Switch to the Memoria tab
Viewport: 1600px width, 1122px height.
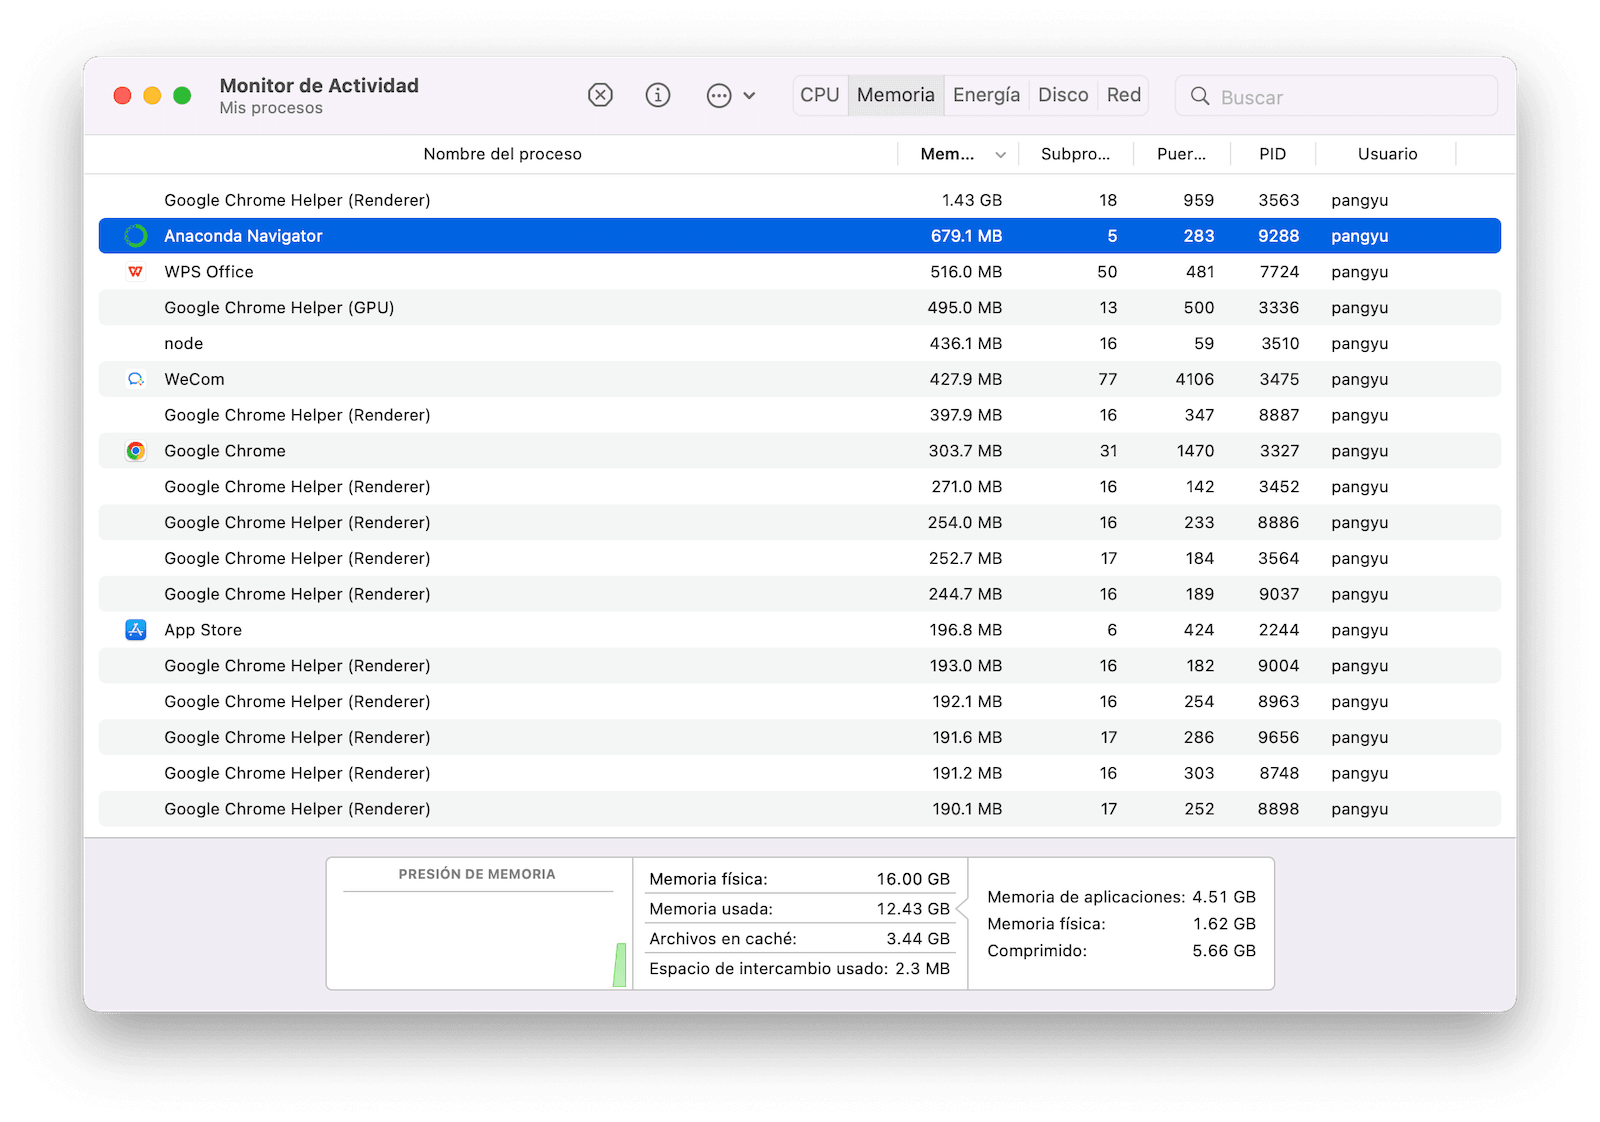pos(896,95)
